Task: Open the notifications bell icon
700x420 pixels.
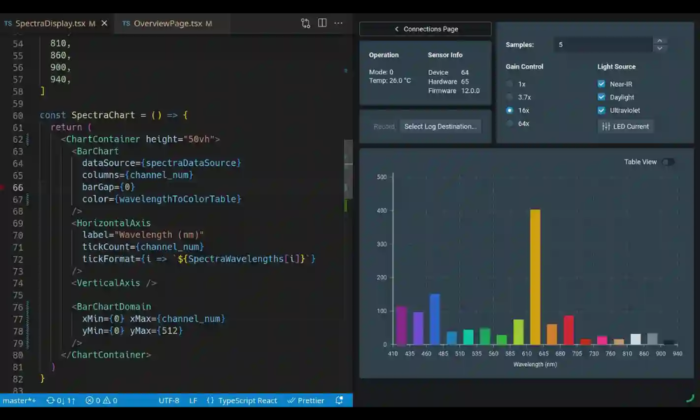Action: tap(339, 400)
